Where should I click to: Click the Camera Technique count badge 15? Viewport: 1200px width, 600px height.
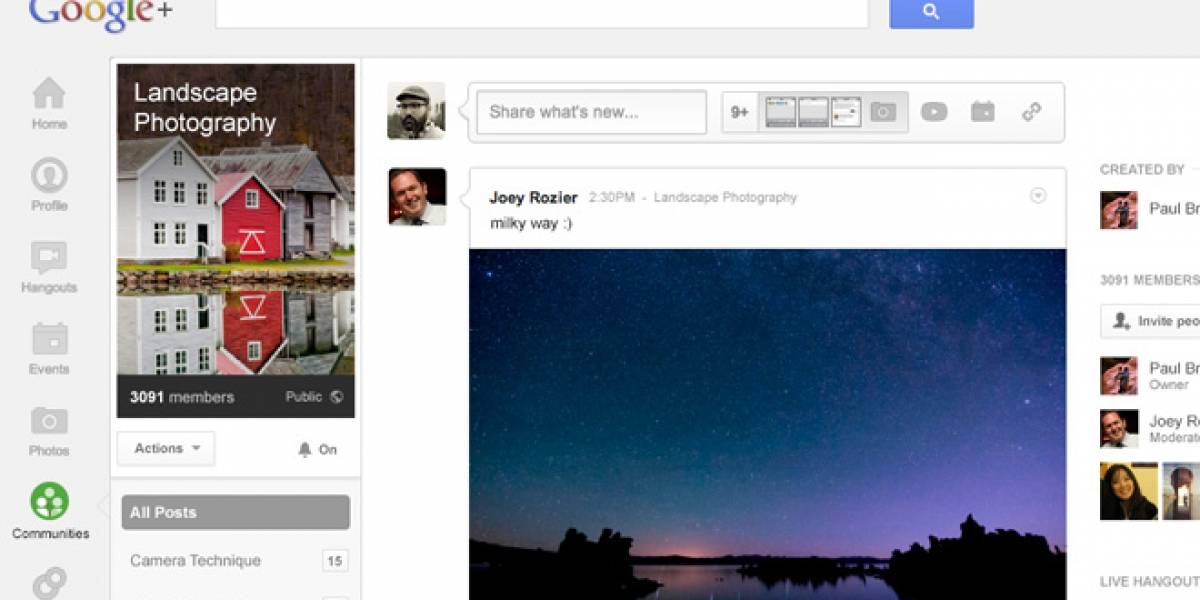pyautogui.click(x=335, y=561)
